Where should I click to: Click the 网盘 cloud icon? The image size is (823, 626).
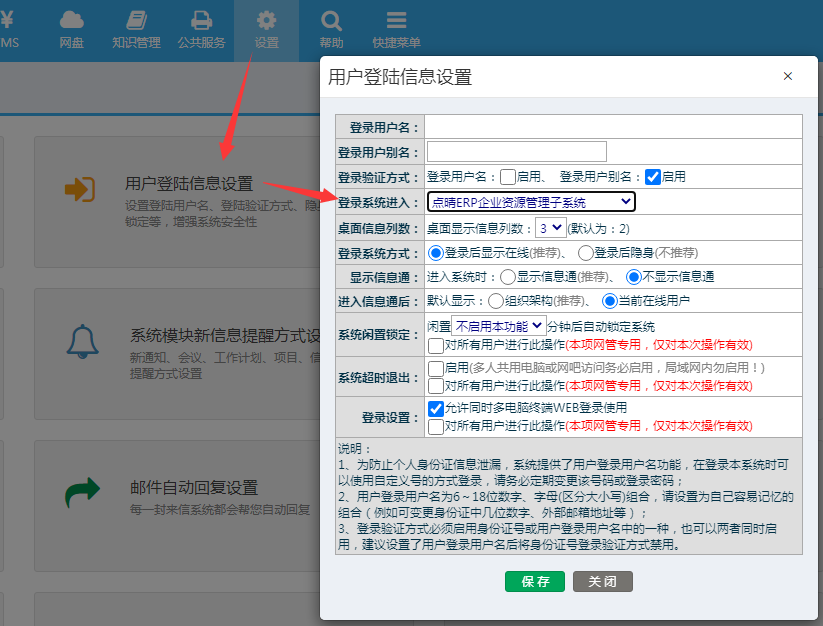click(x=71, y=20)
